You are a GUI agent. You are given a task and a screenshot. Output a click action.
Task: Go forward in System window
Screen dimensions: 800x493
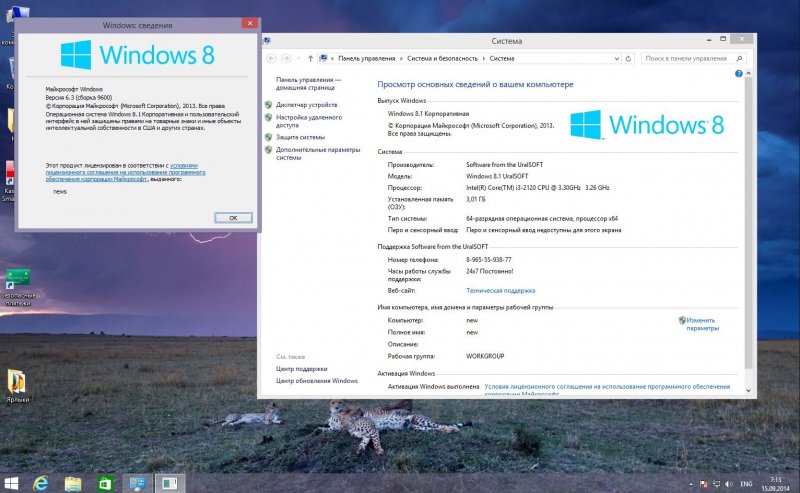pyautogui.click(x=286, y=58)
